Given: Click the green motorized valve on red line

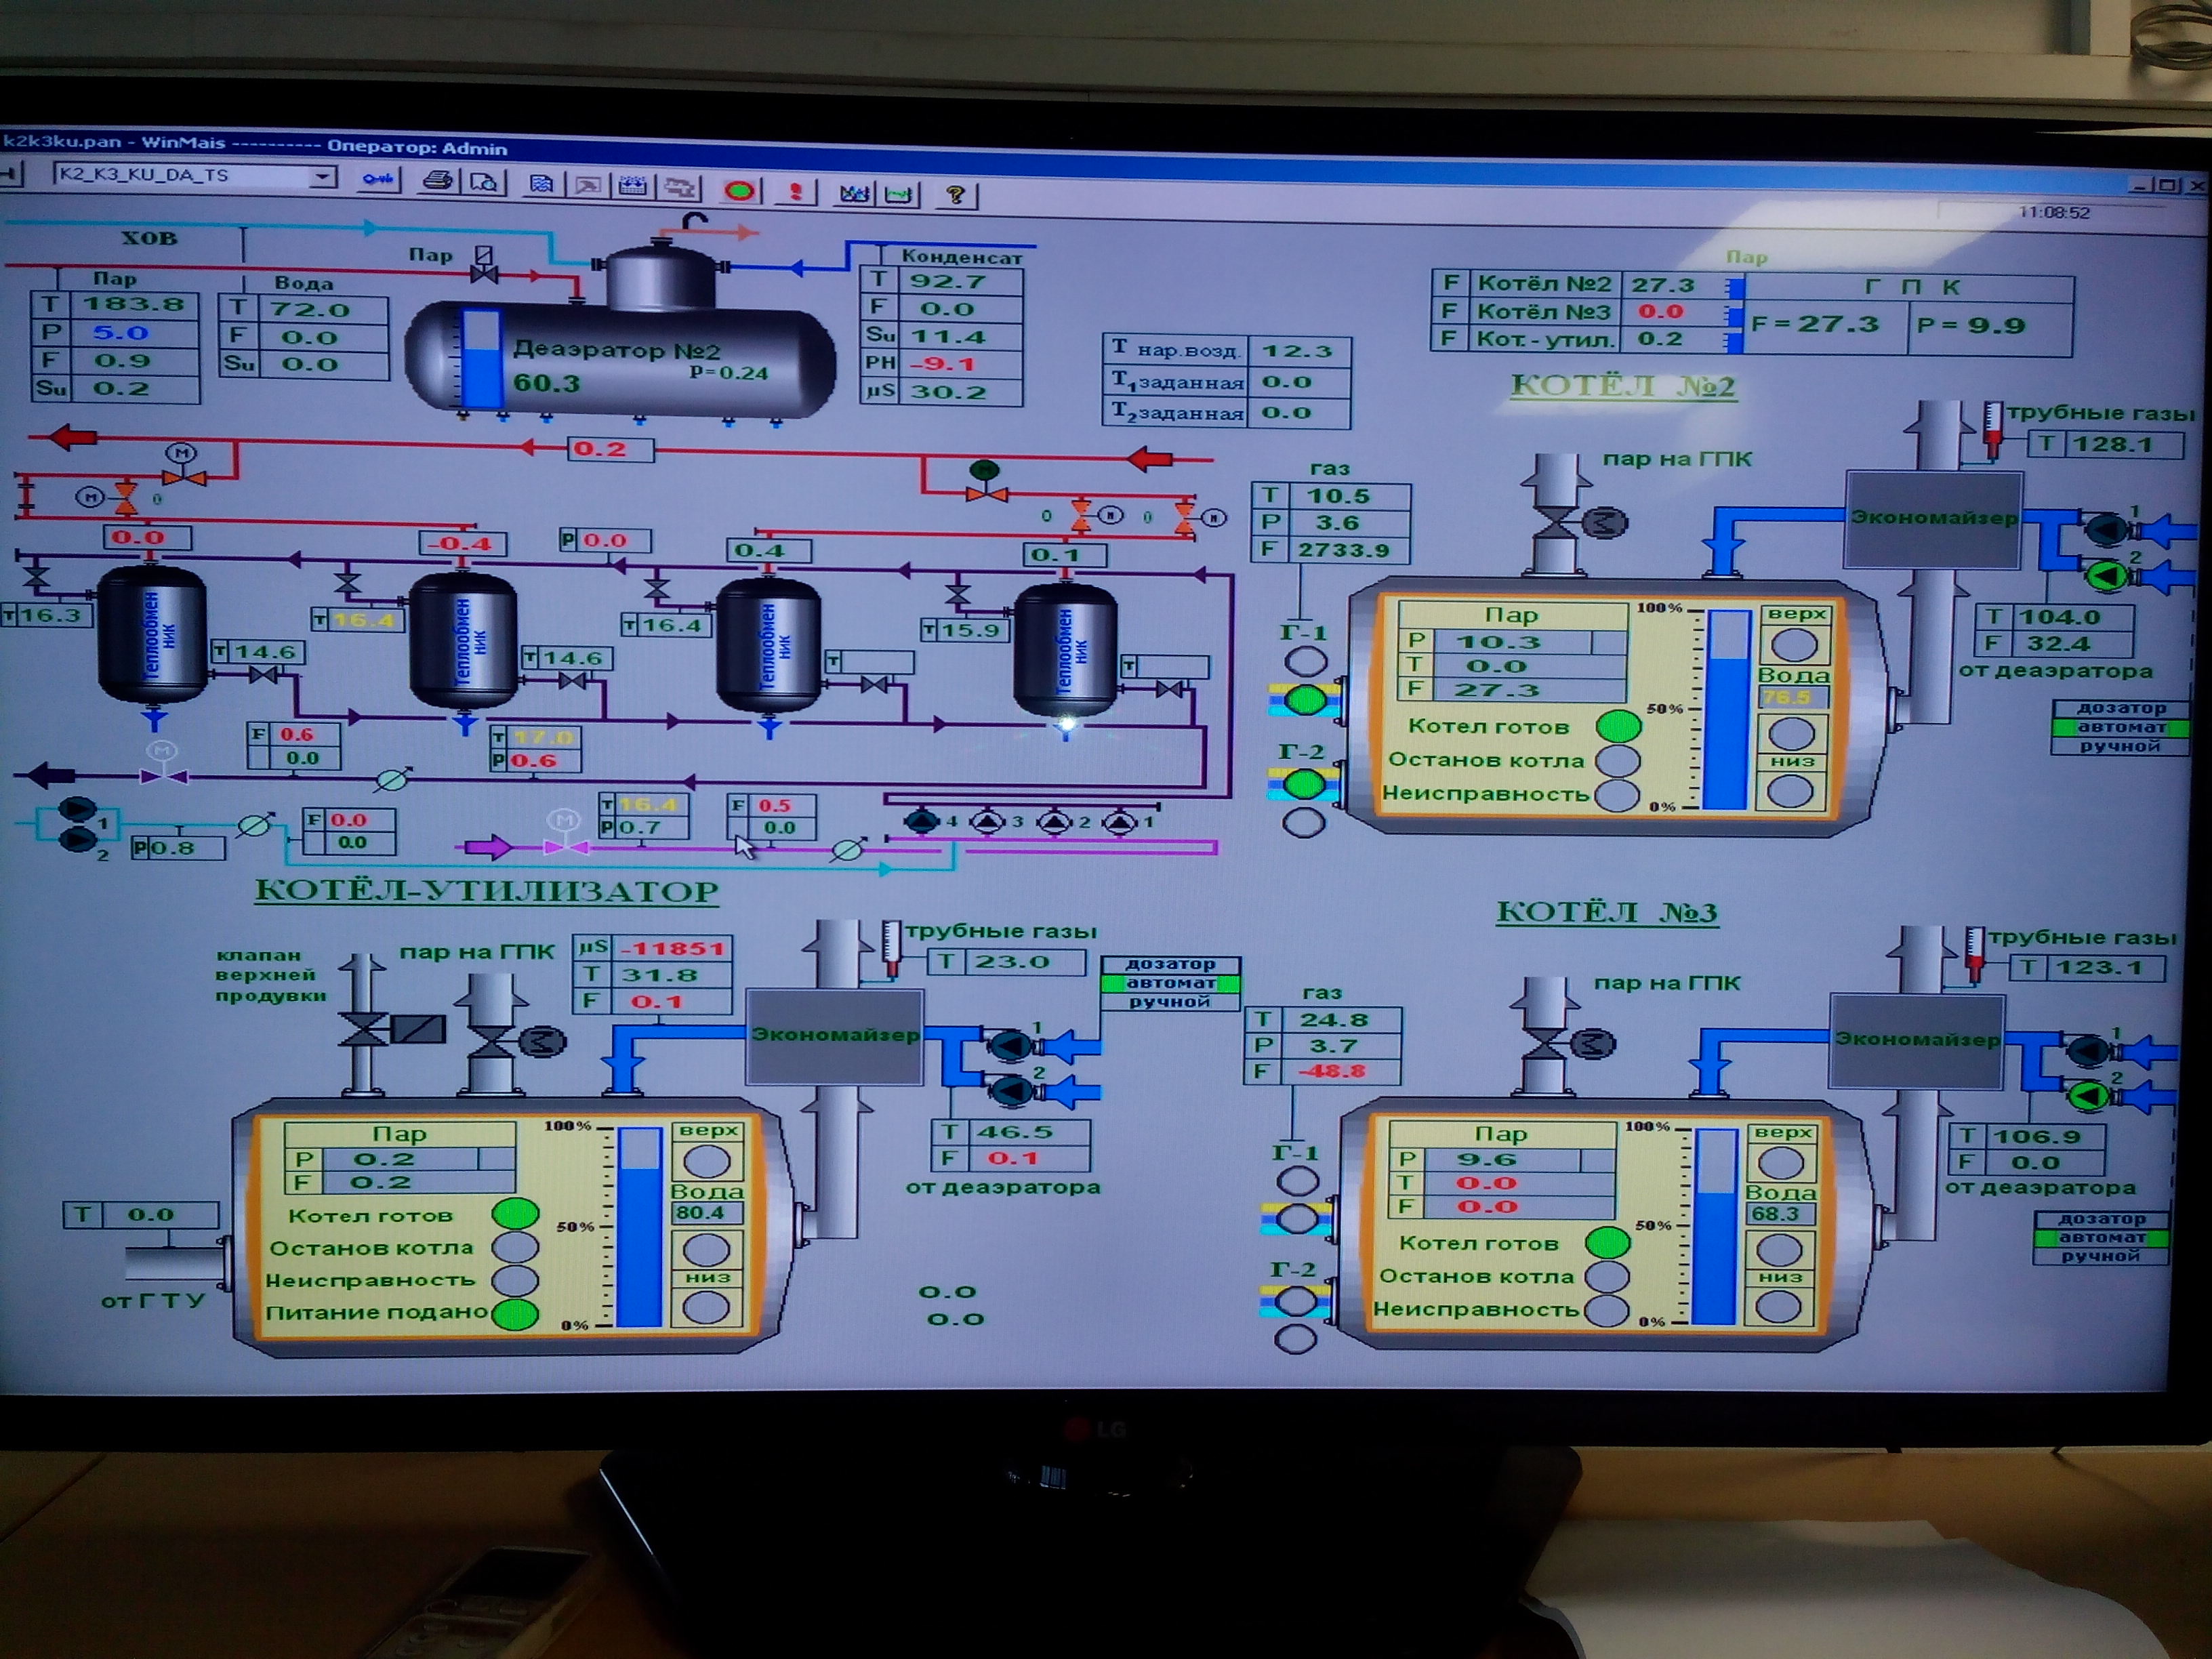Looking at the screenshot, I should [985, 481].
